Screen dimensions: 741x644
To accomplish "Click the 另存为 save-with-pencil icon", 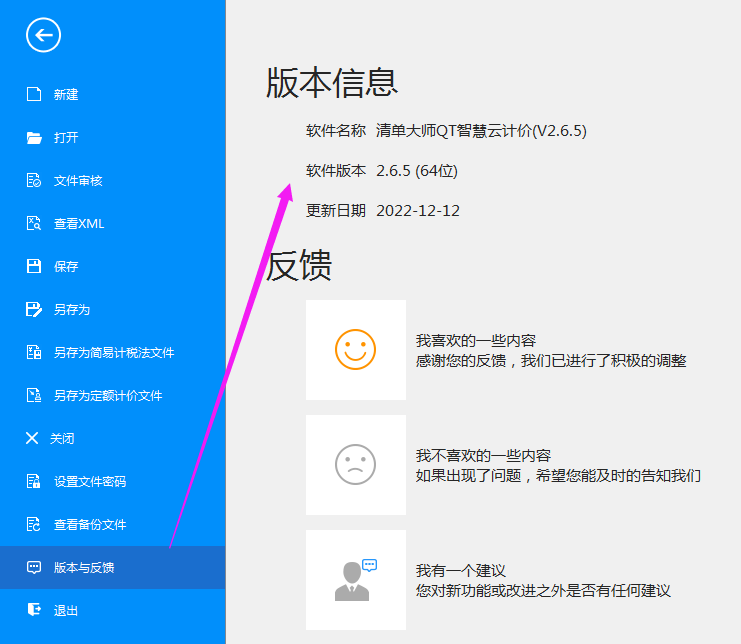I will point(34,309).
